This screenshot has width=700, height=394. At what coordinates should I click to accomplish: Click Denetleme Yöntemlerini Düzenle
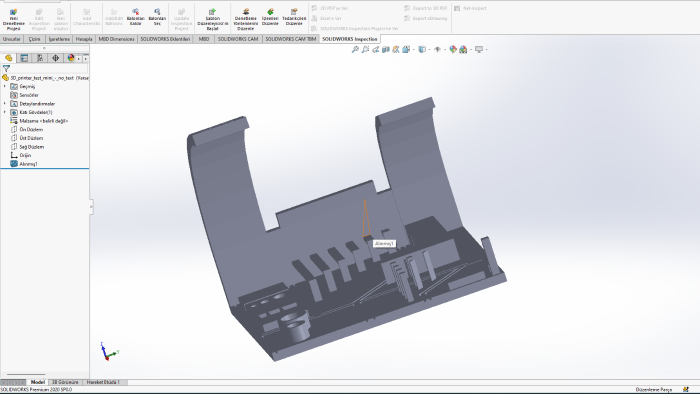pos(246,20)
